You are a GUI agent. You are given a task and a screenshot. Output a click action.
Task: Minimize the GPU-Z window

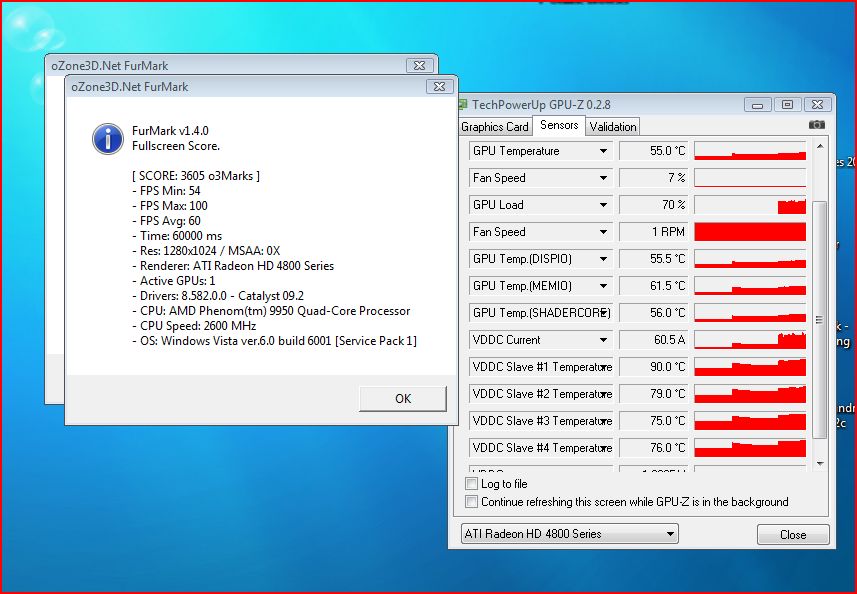tap(758, 104)
